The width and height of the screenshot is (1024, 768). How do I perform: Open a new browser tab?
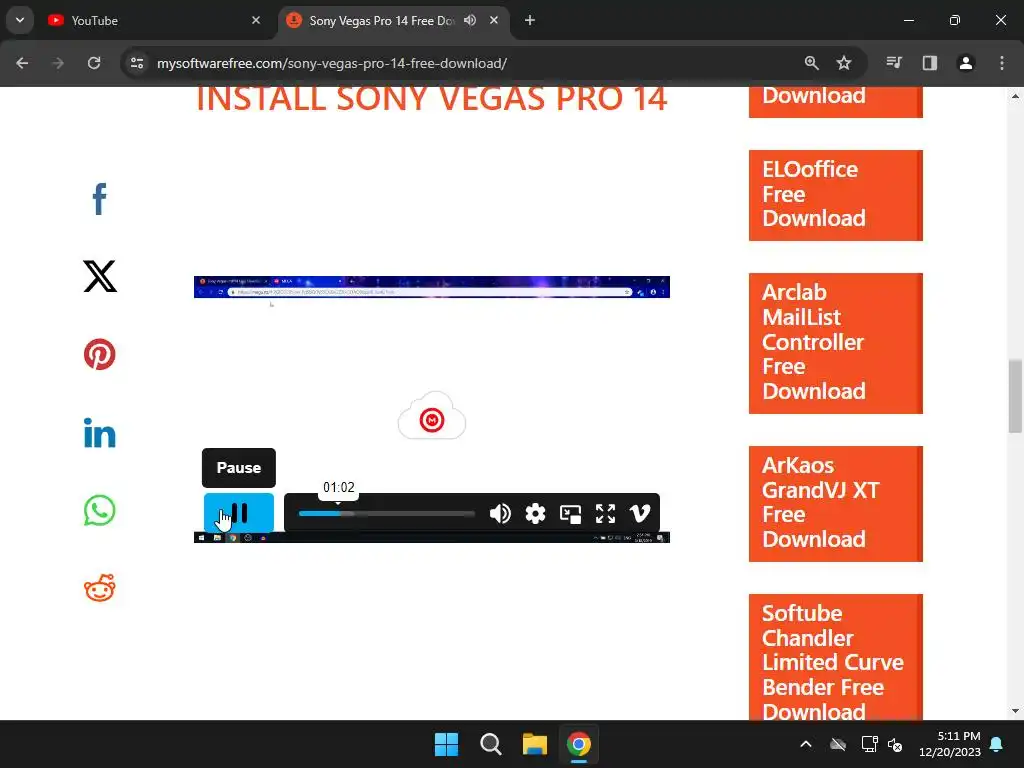[530, 20]
